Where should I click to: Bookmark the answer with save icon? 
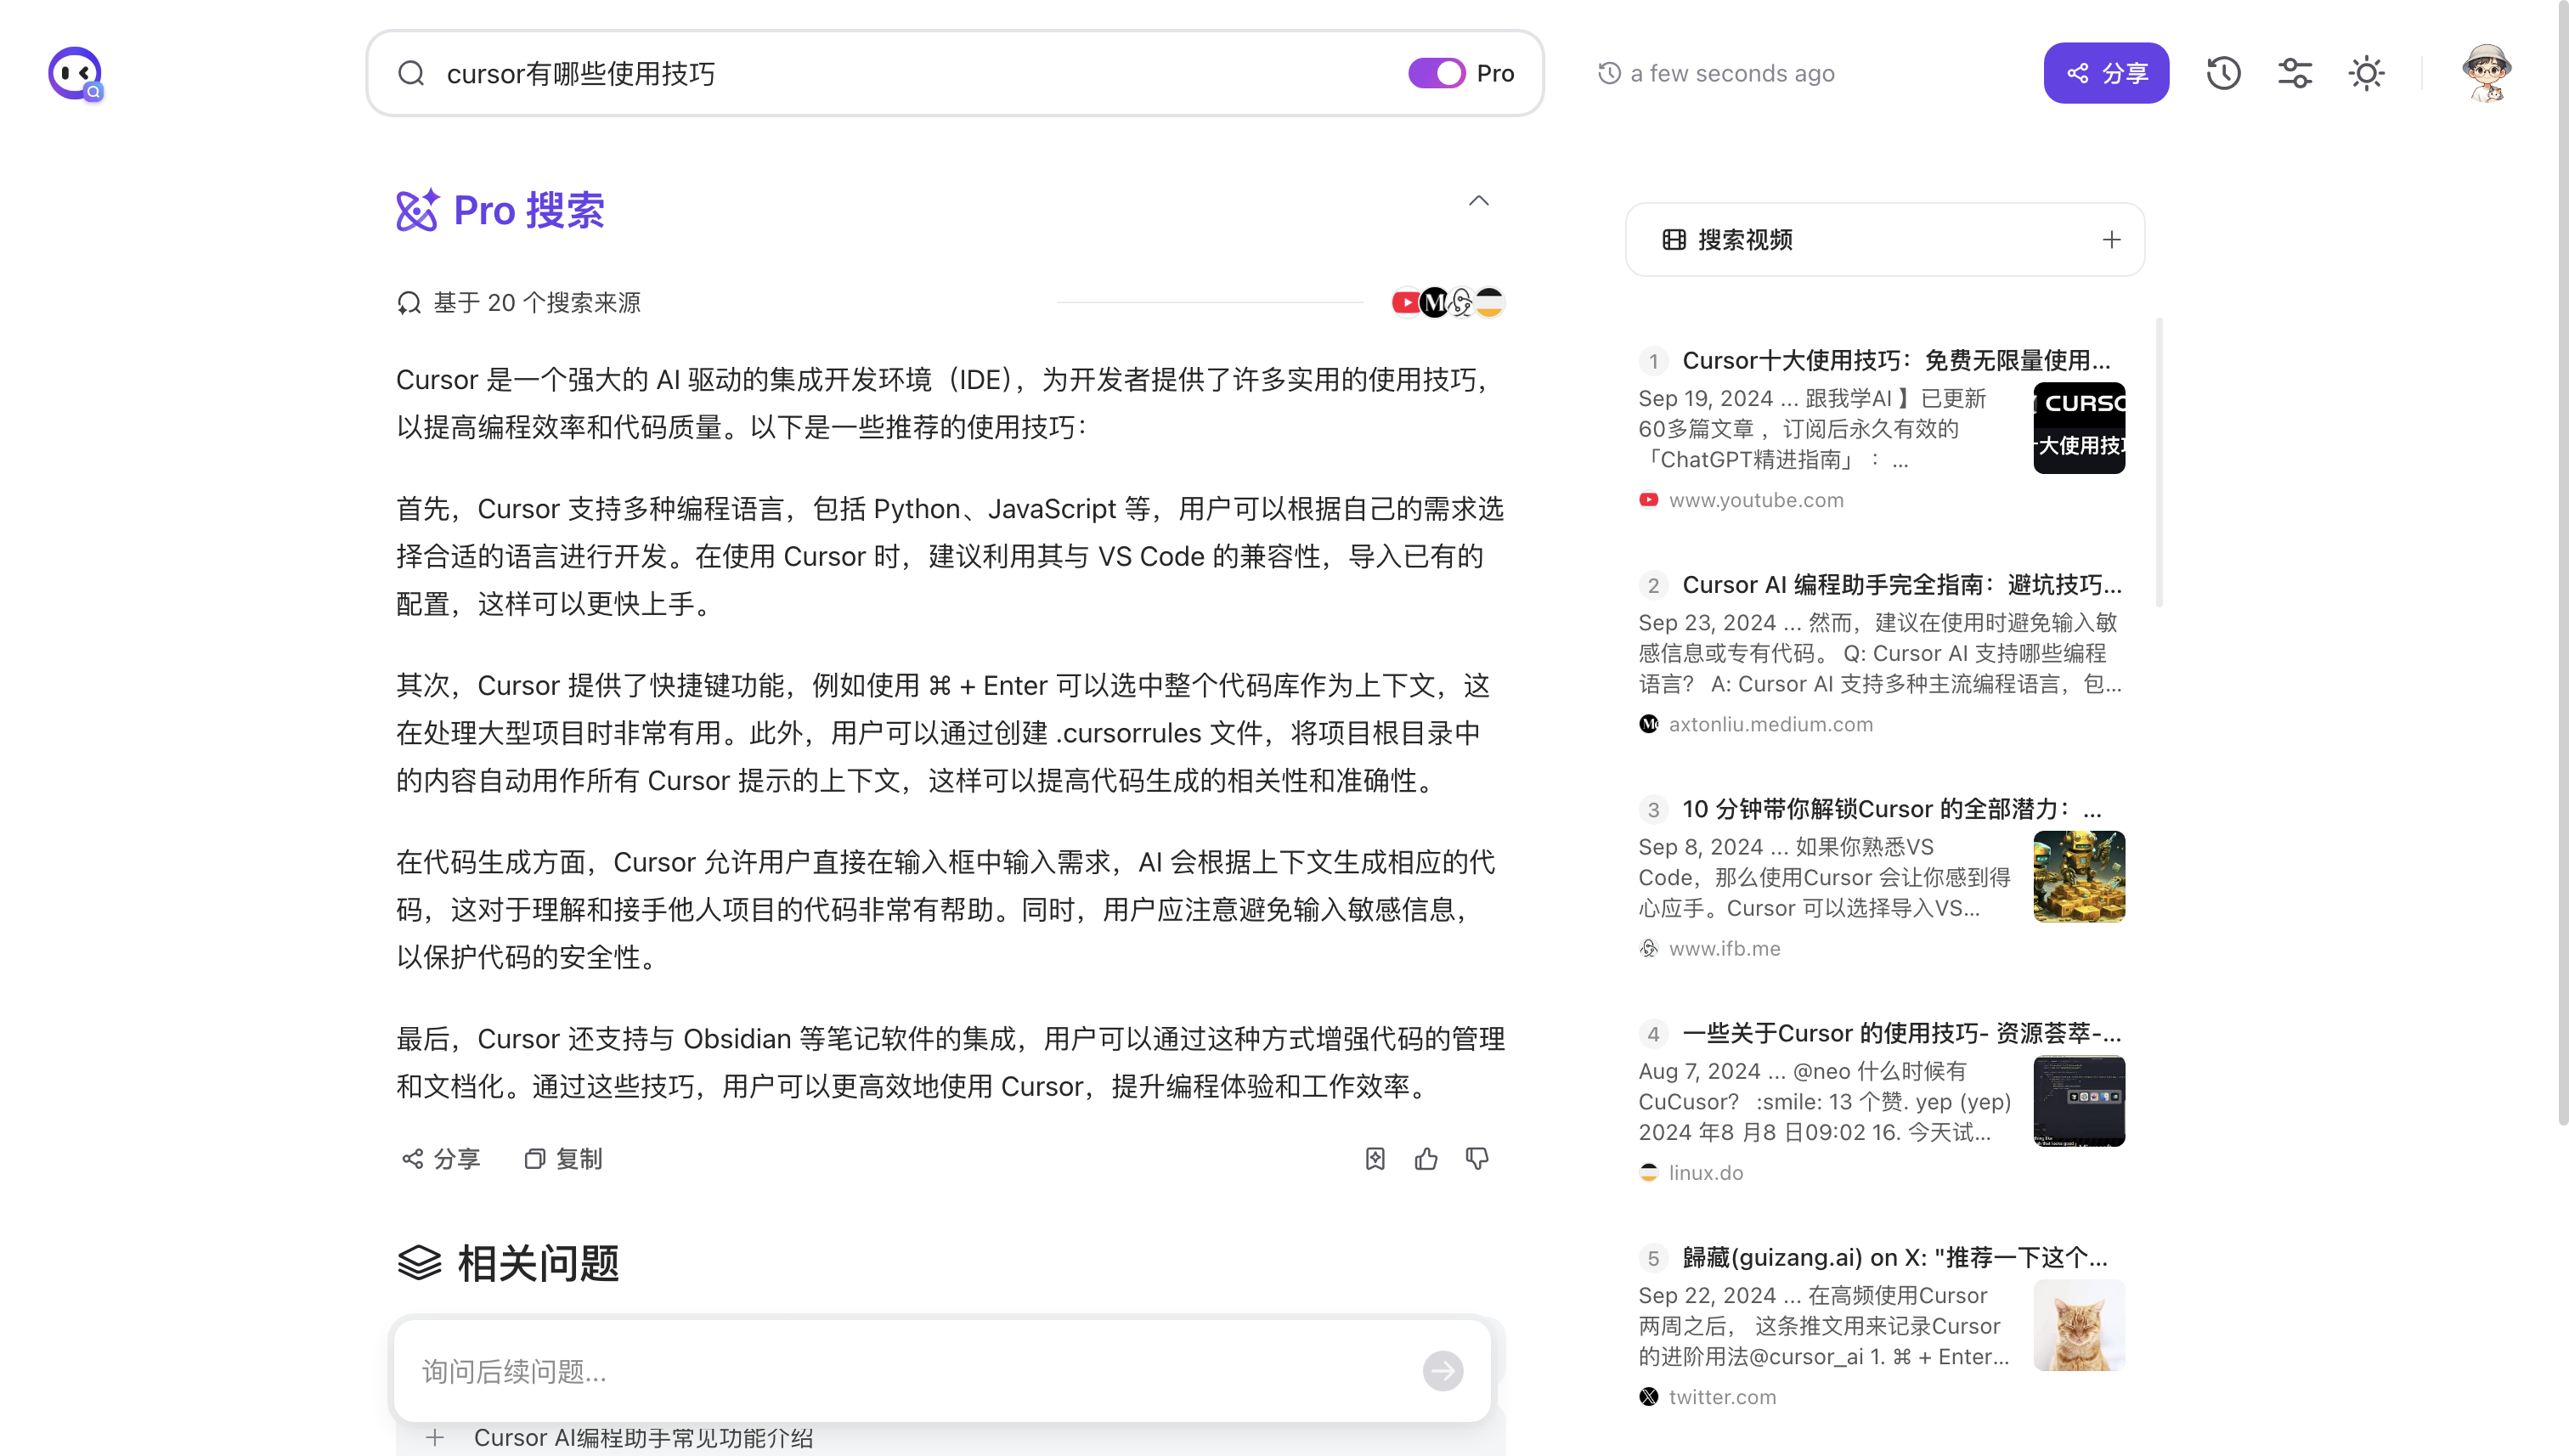coord(1375,1158)
